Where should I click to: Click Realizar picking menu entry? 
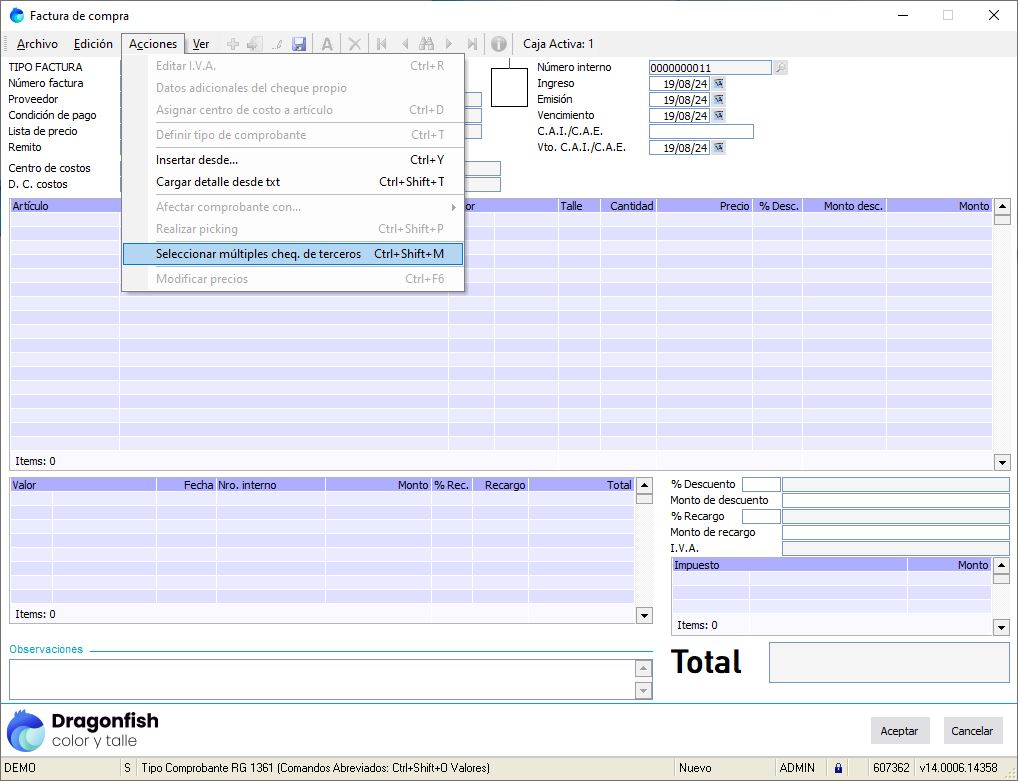tap(293, 229)
